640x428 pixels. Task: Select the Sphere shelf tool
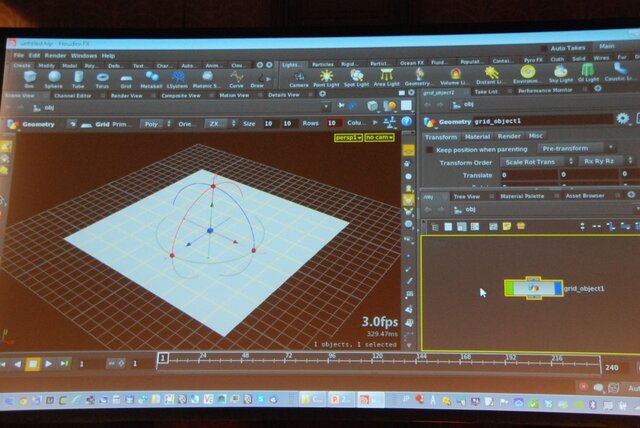click(54, 79)
